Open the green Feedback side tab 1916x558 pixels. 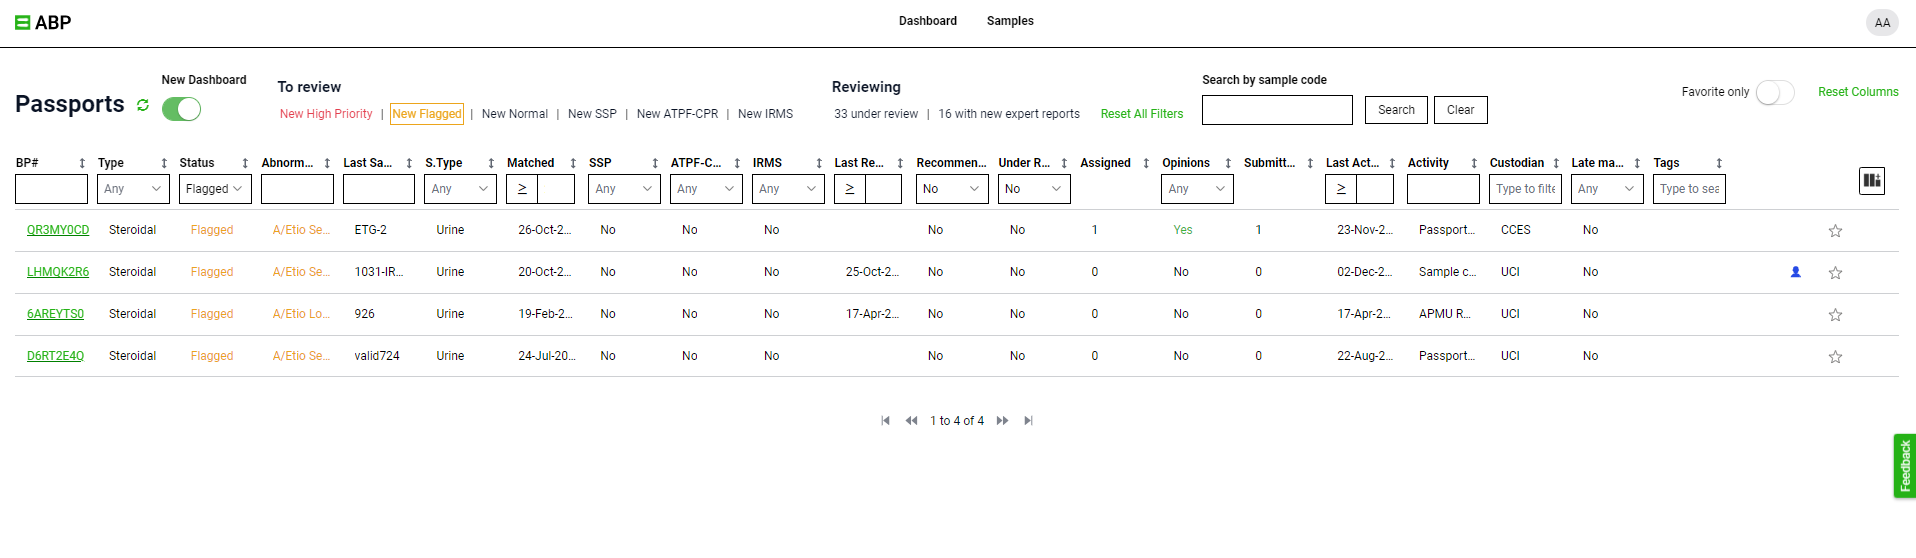pyautogui.click(x=1904, y=466)
